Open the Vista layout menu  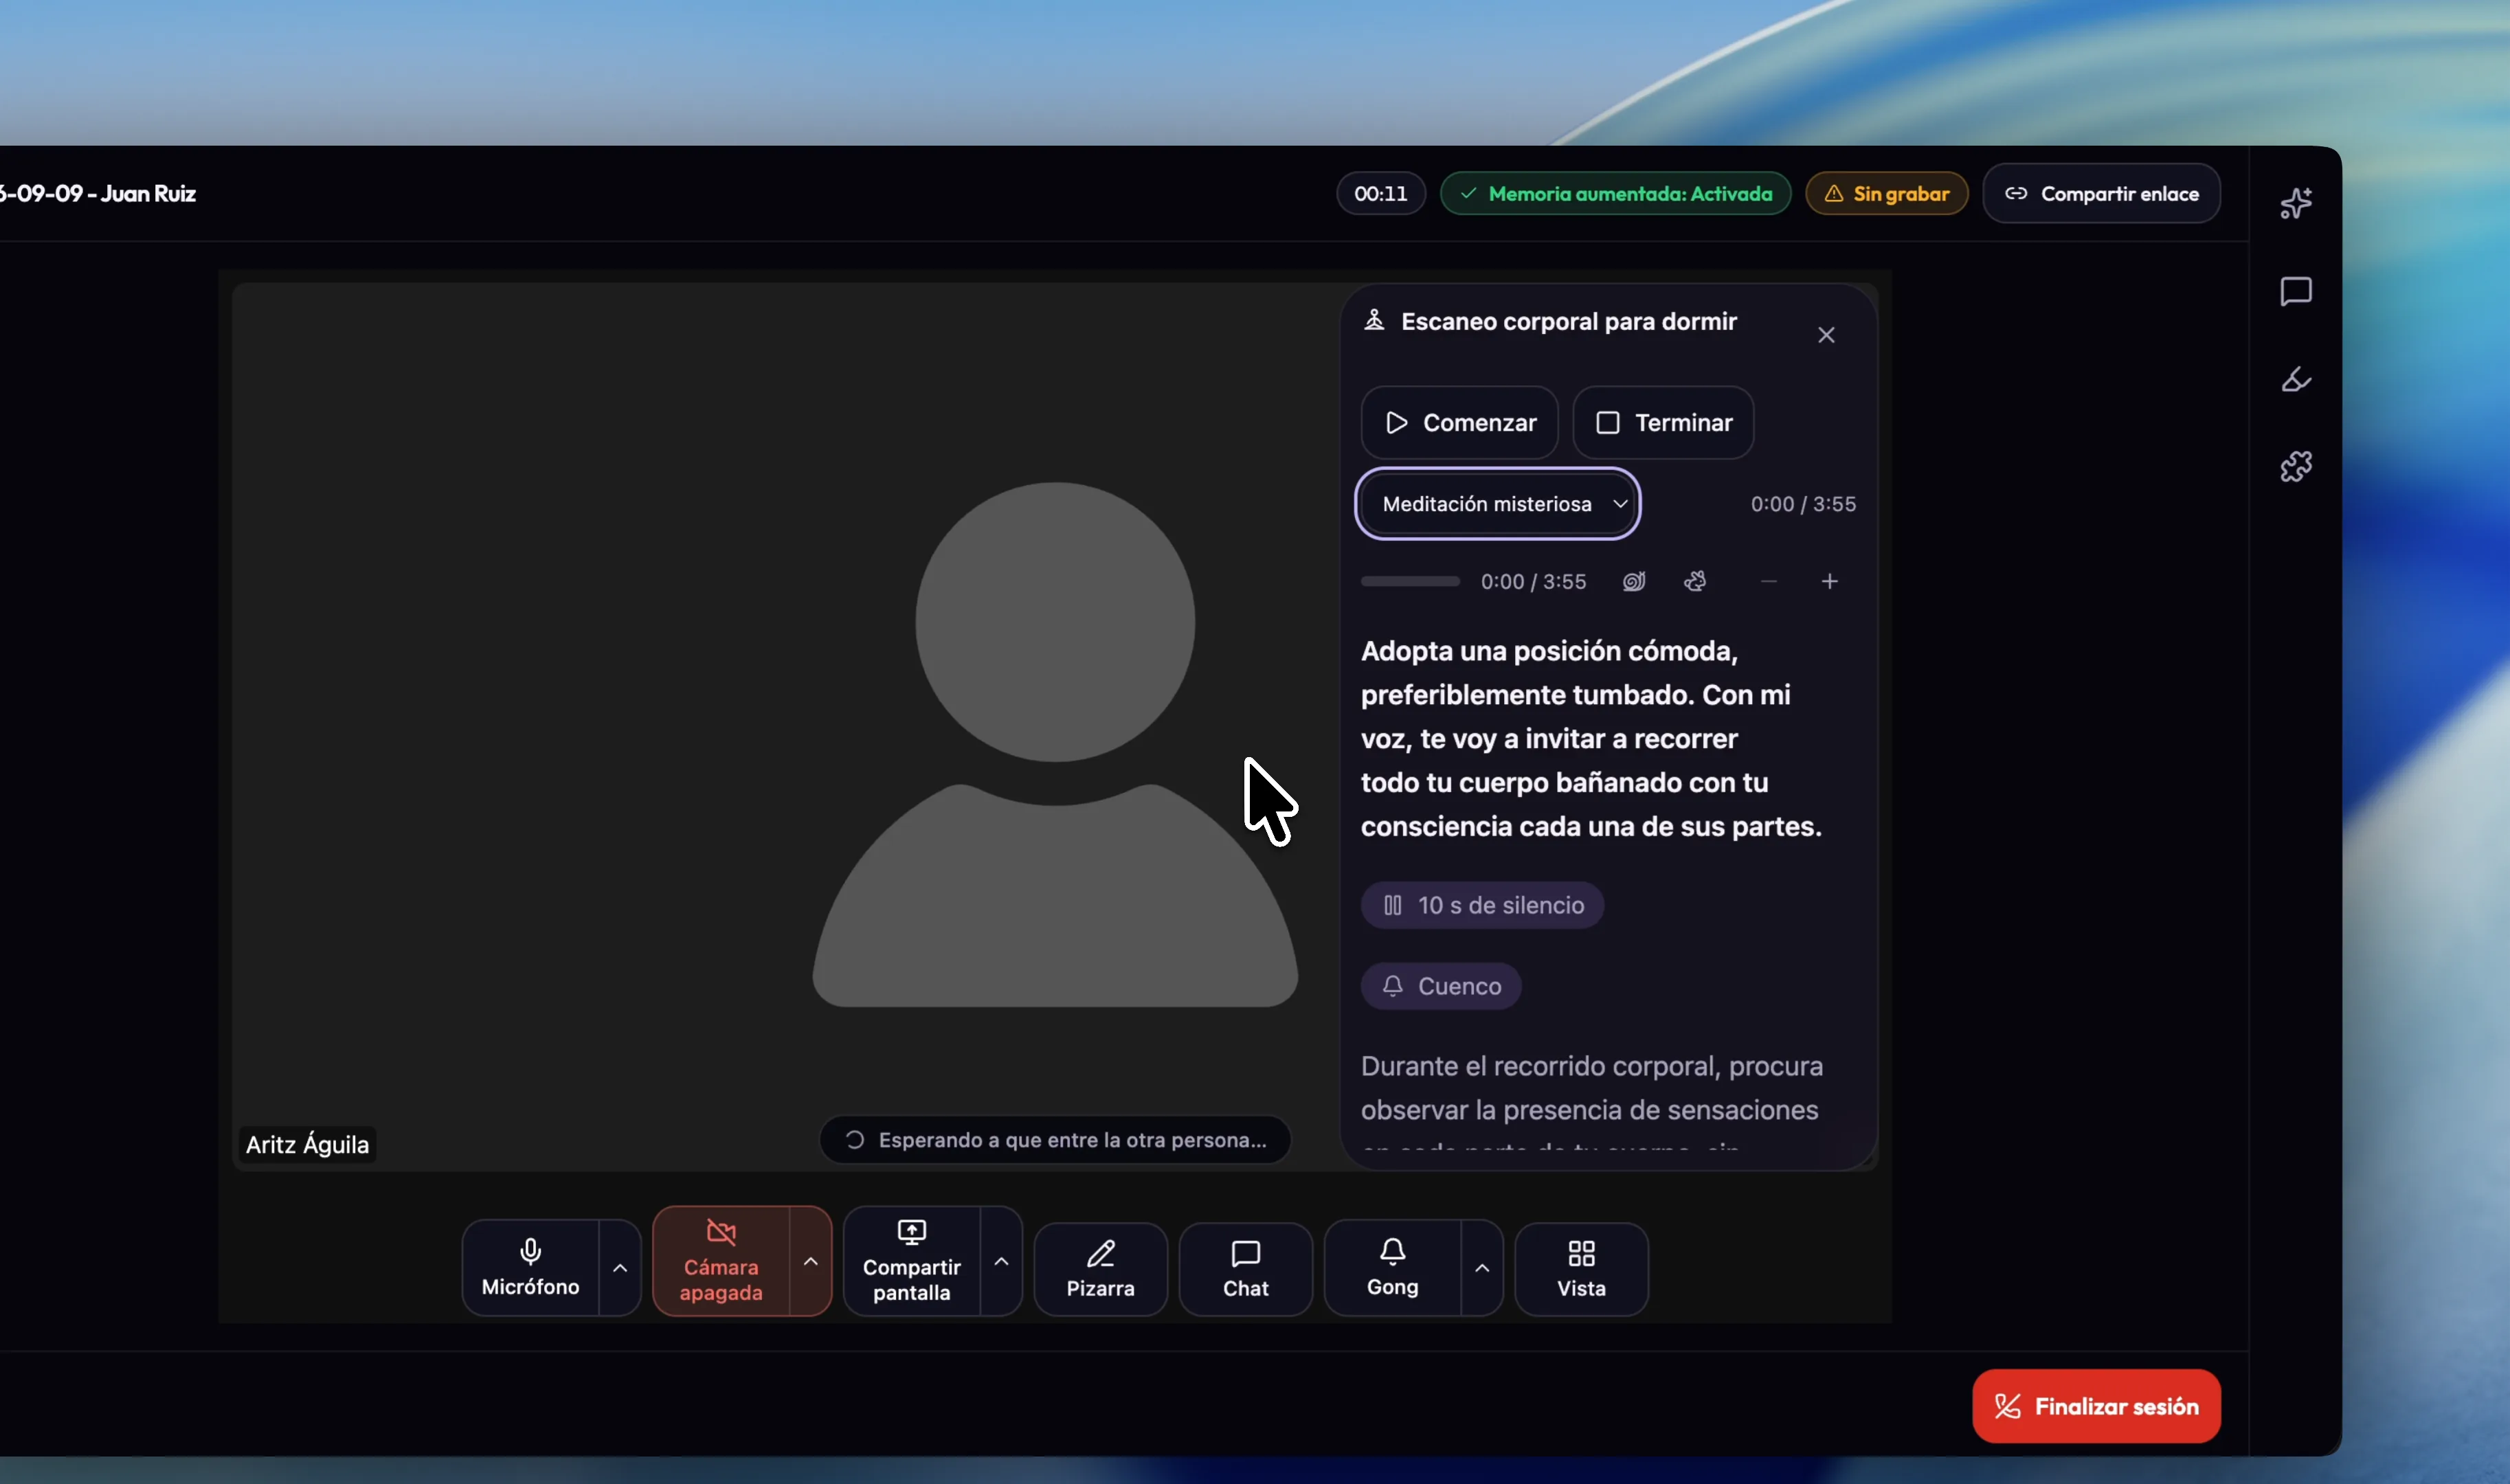click(1581, 1269)
